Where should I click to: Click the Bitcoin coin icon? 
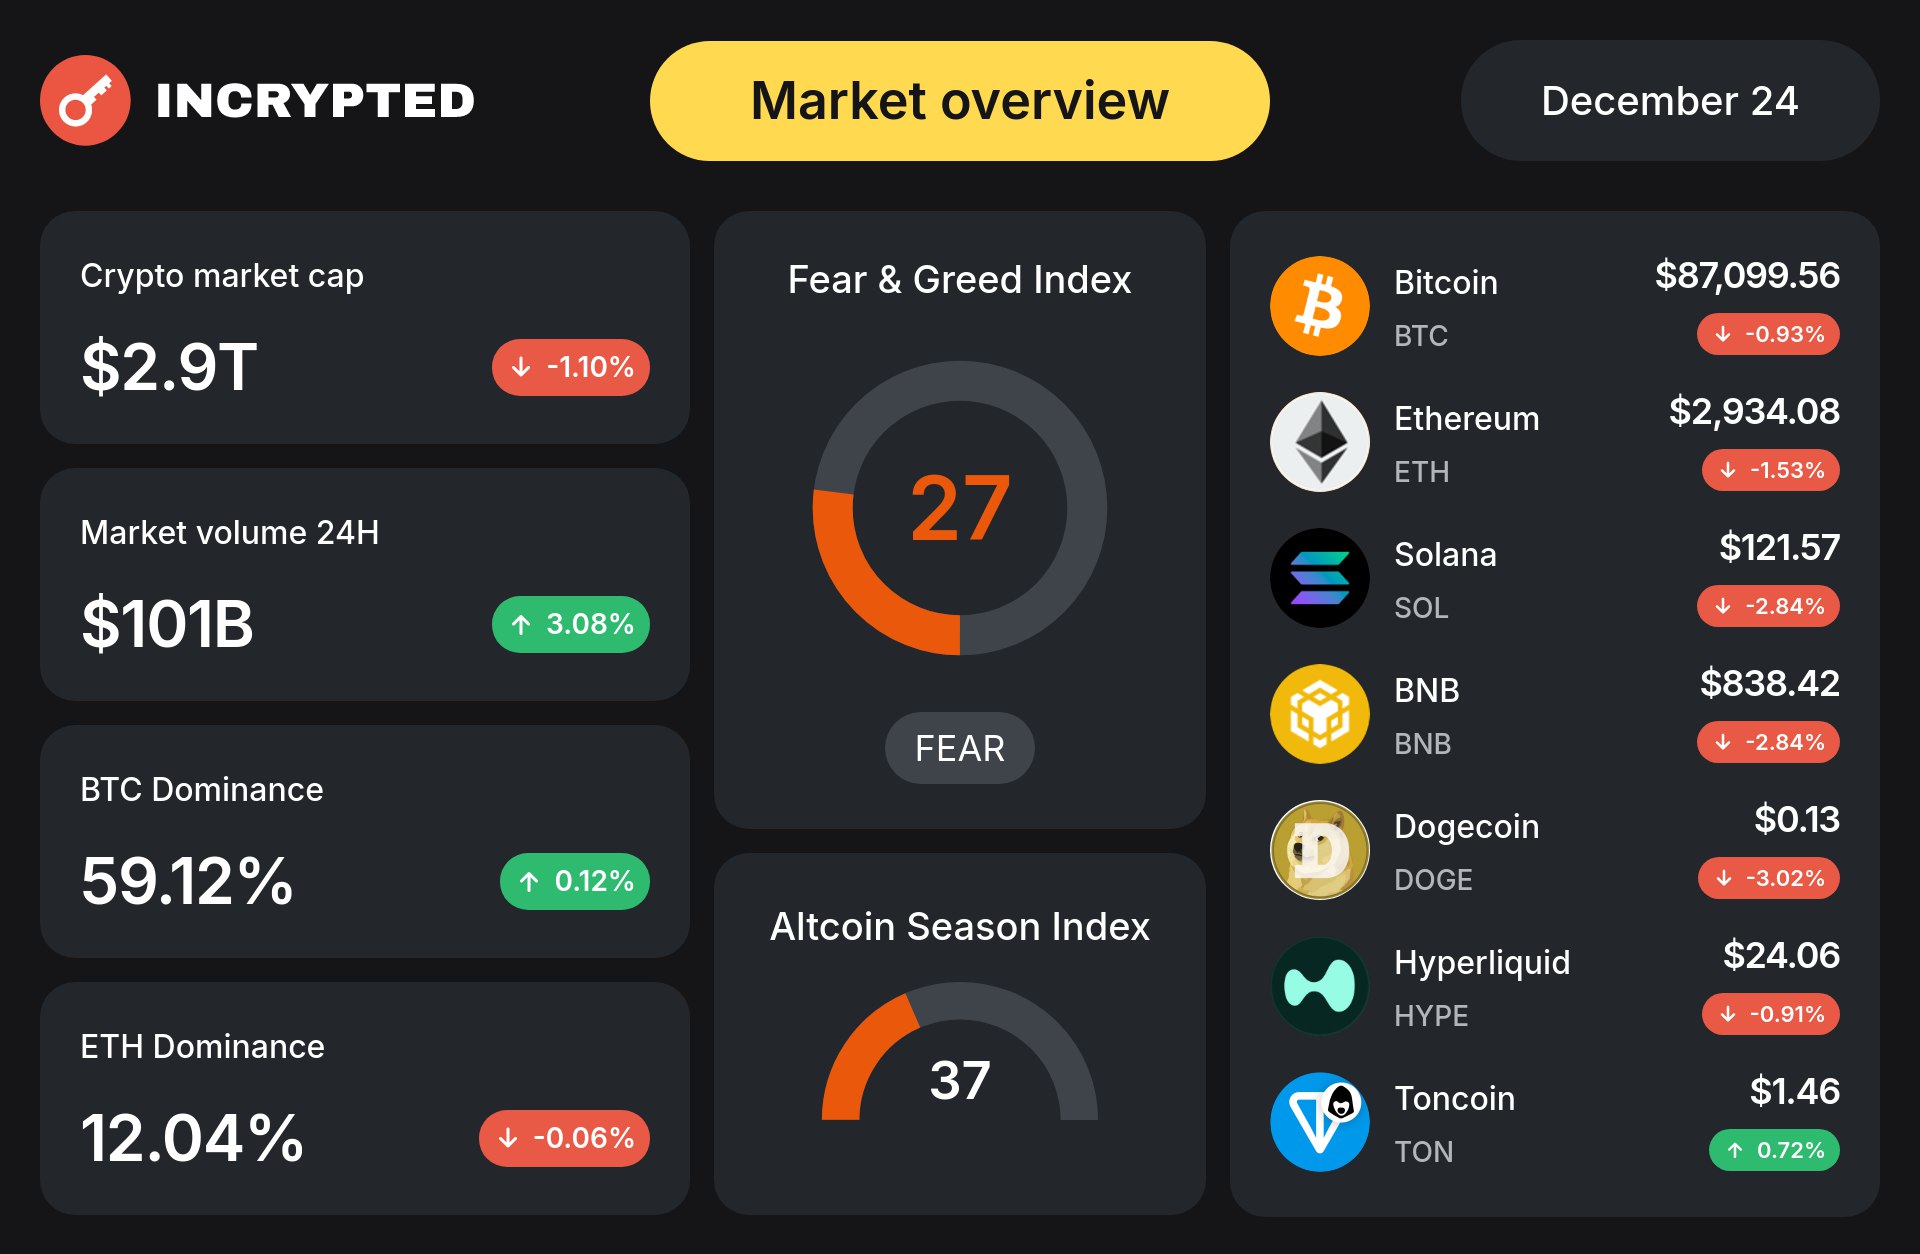(1319, 306)
